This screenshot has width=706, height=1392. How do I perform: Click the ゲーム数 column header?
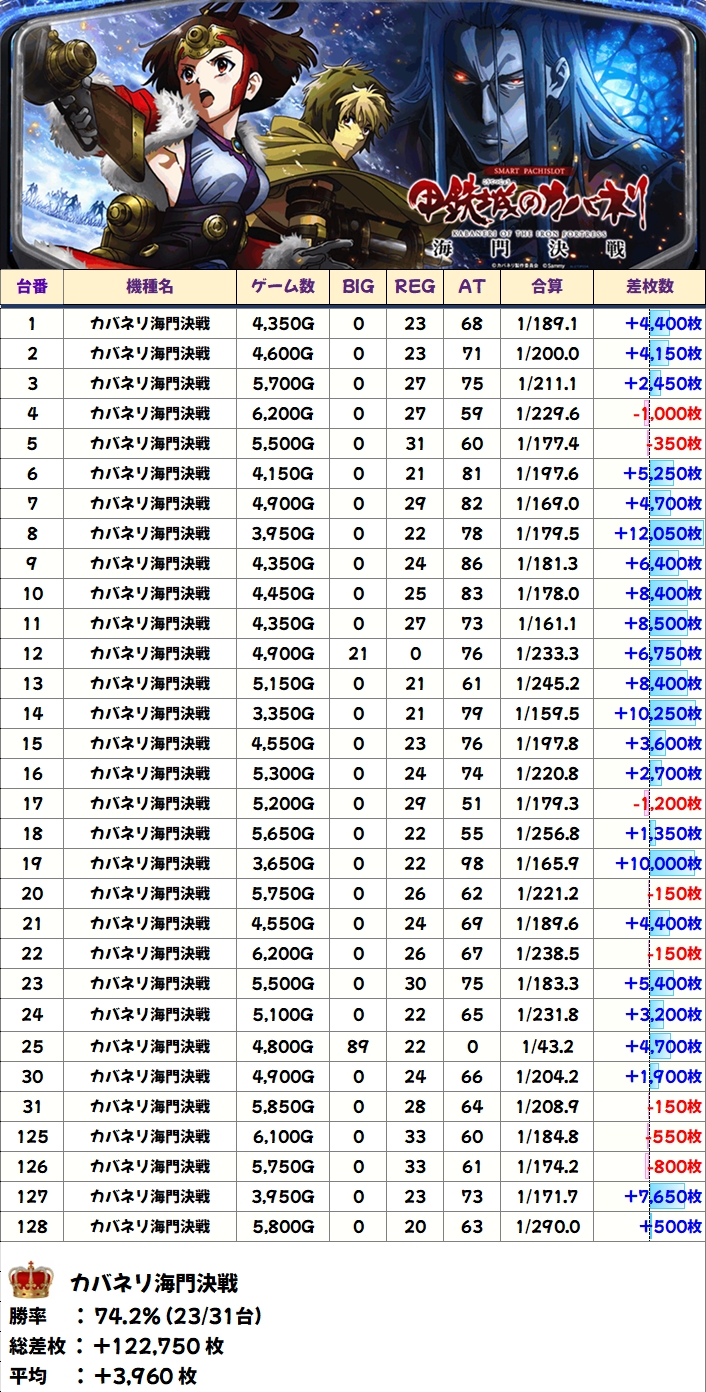tap(284, 286)
